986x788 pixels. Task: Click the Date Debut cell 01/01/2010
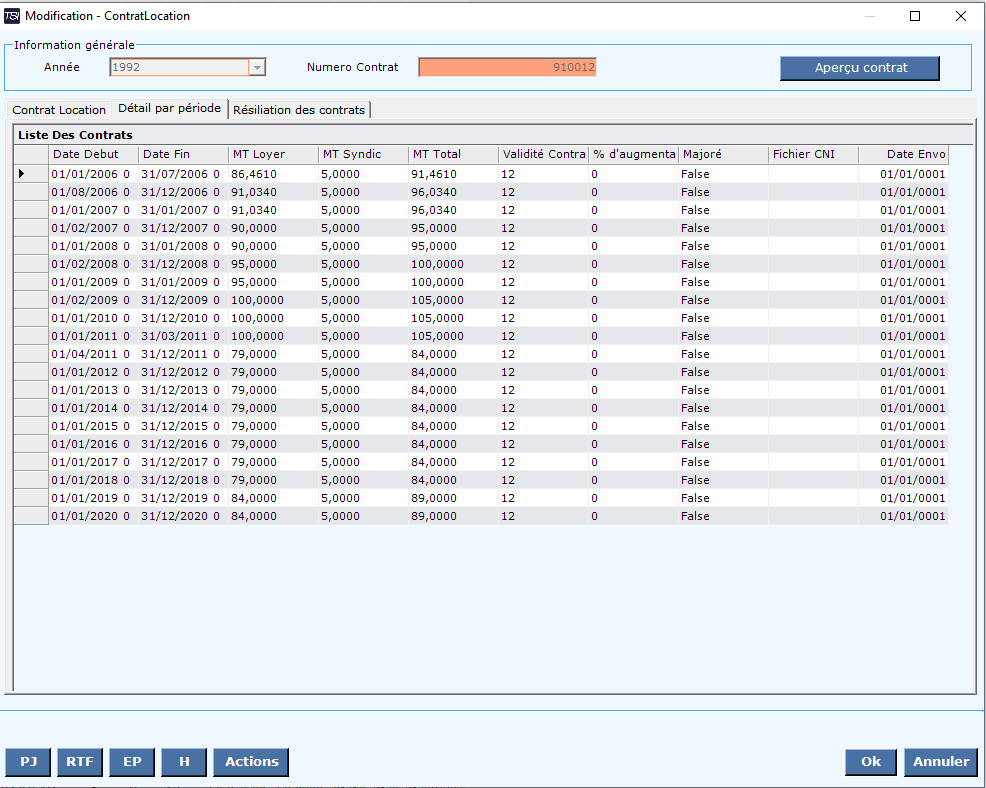[94, 318]
